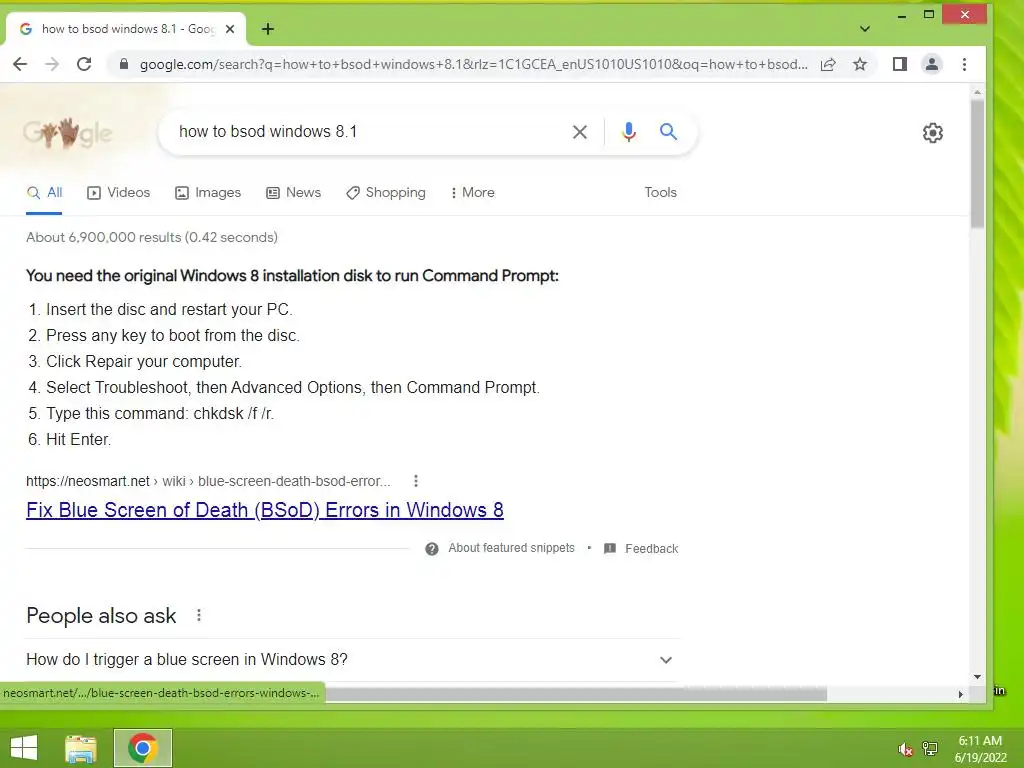Switch to Images results
Viewport: 1024px width, 768px height.
[208, 193]
